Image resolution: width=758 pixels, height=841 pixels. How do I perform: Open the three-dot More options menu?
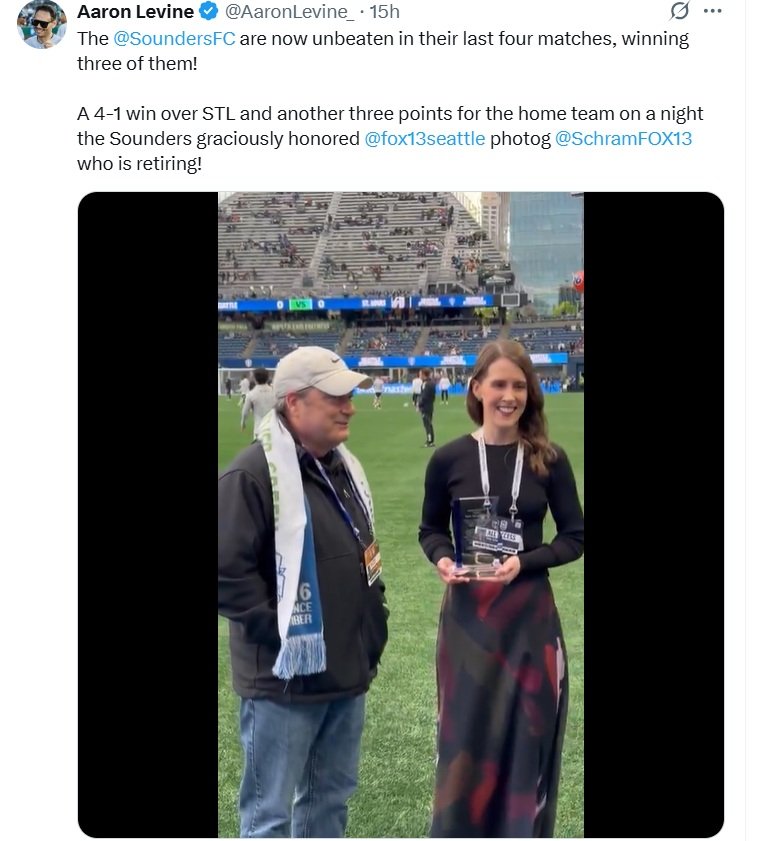tap(712, 11)
